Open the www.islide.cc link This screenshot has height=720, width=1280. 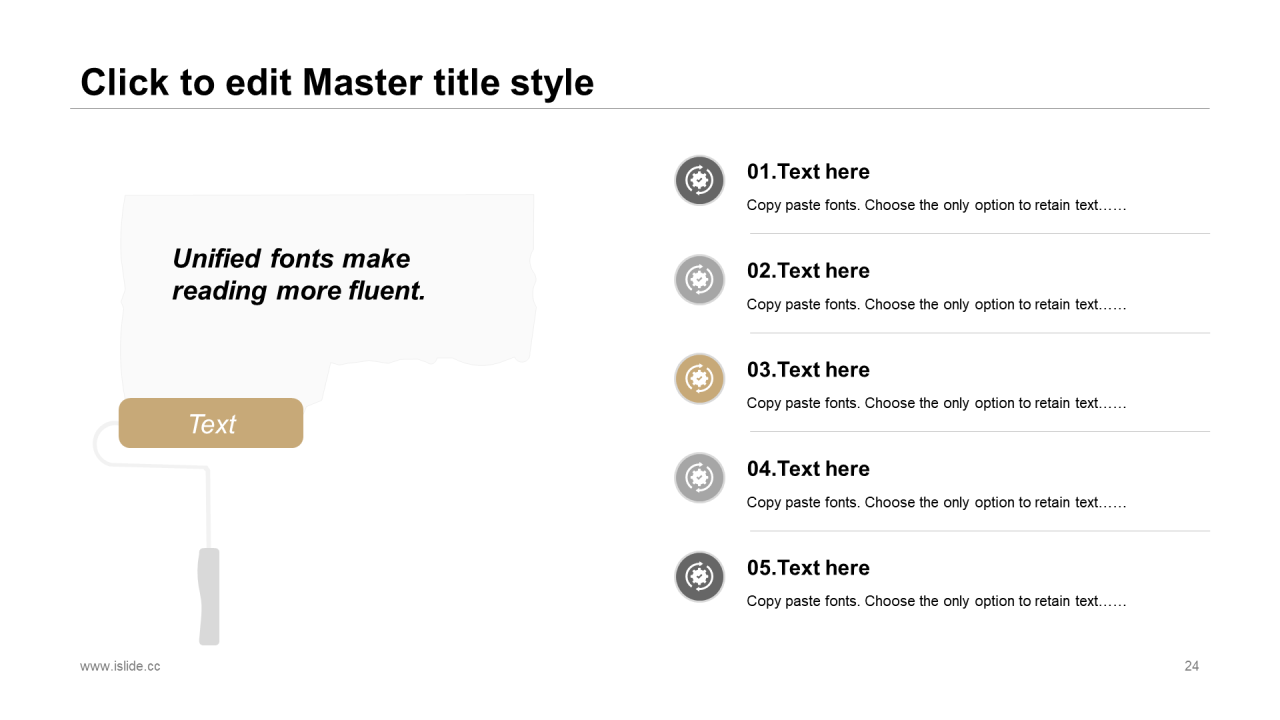pos(120,666)
